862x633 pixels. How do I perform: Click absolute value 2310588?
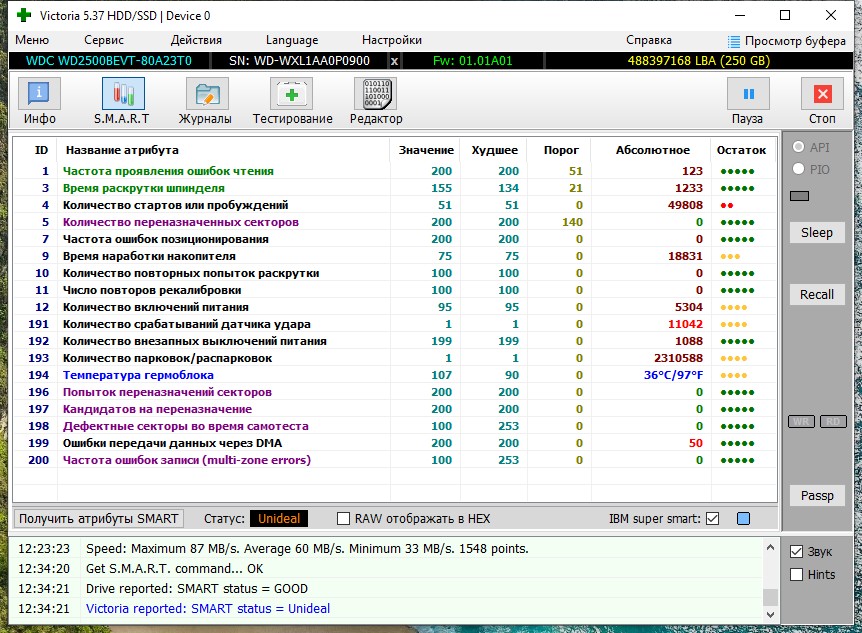(x=678, y=358)
